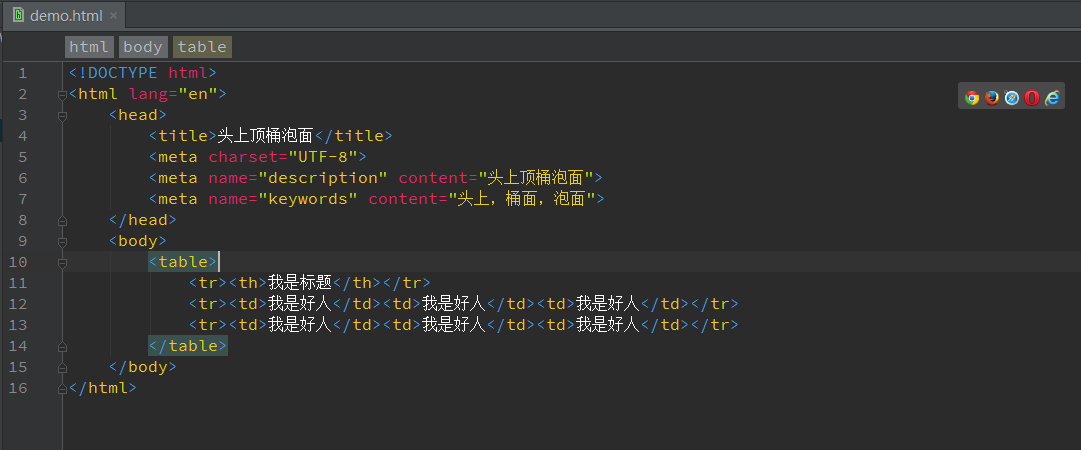
Task: Open preview in Internet Explorer icon
Action: (1051, 98)
